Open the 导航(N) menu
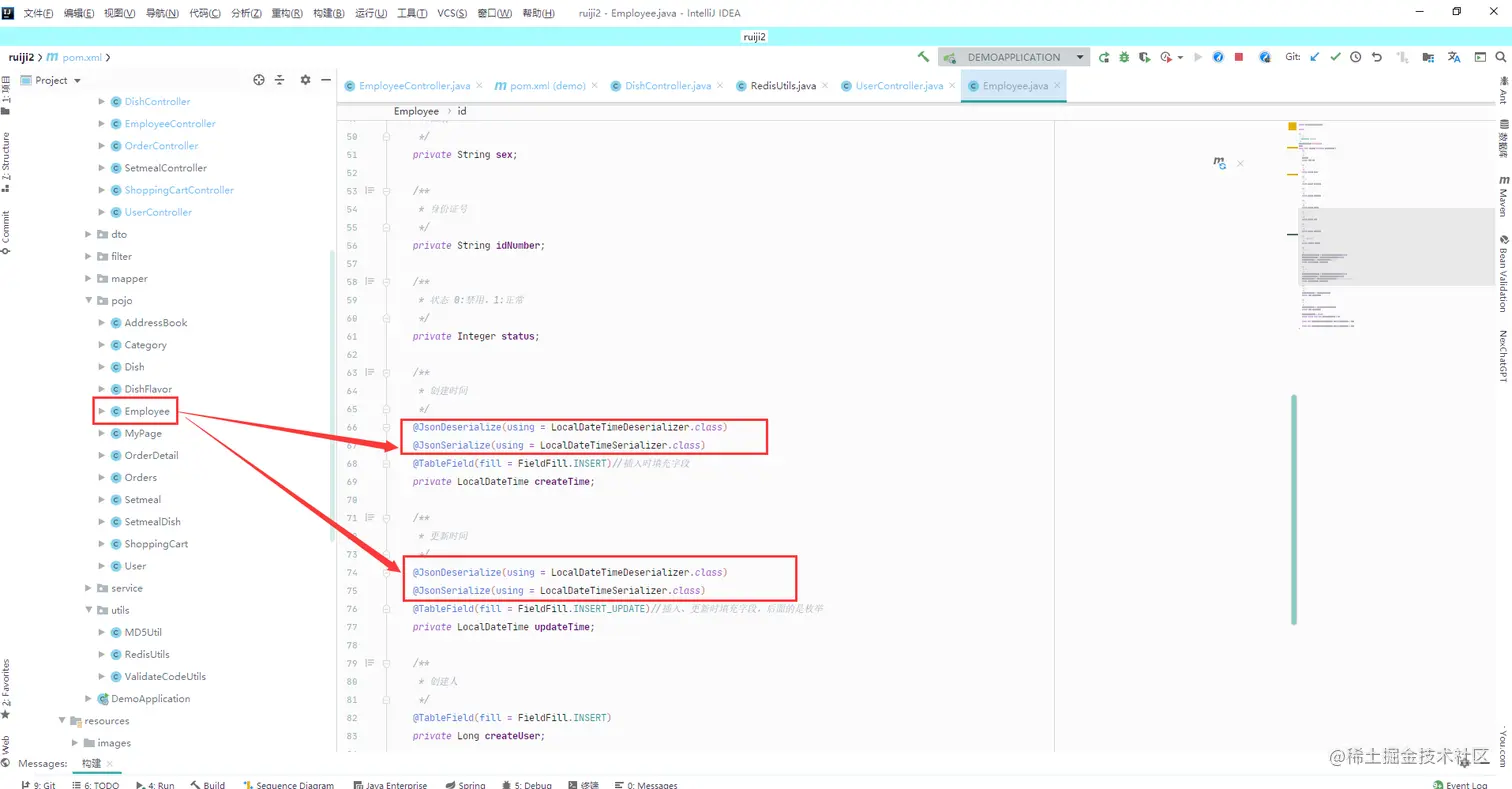 pos(162,13)
